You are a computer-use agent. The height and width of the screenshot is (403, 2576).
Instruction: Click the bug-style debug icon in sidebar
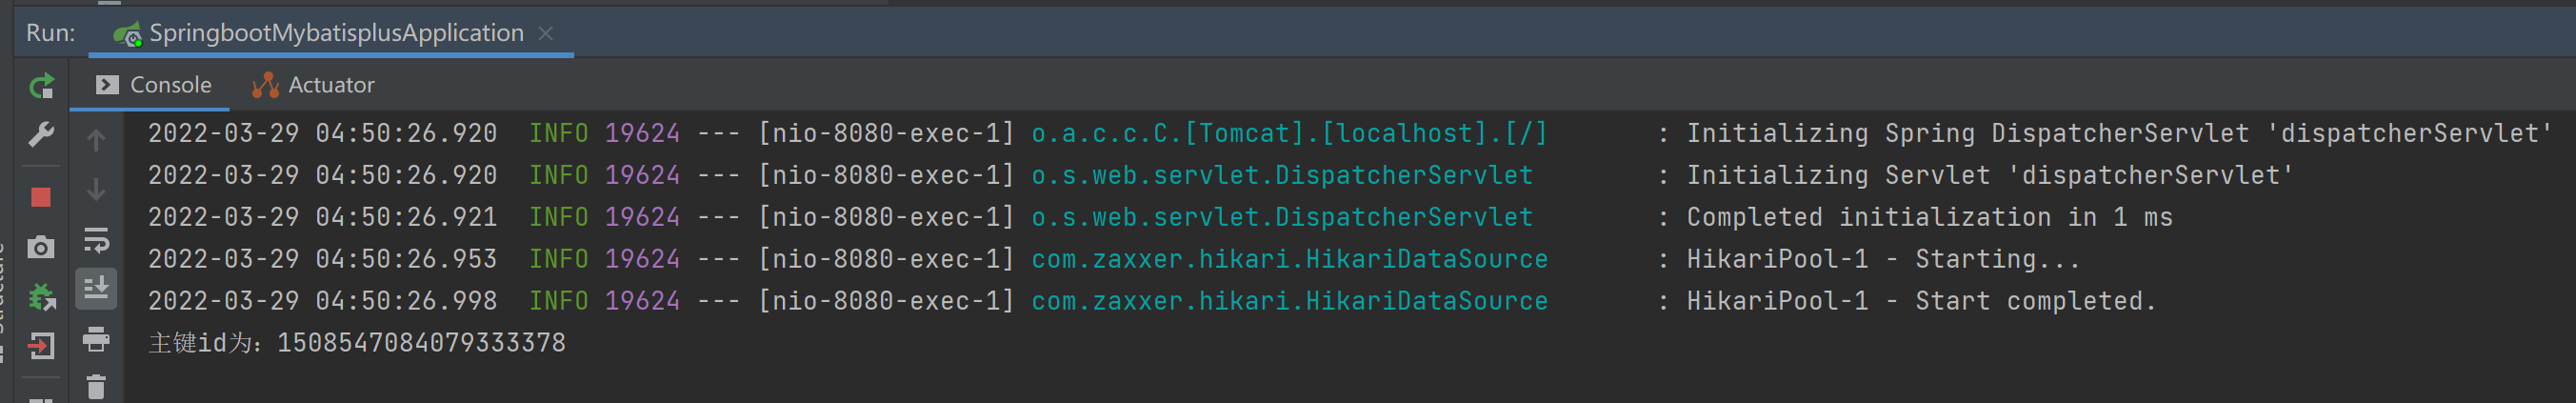click(x=41, y=297)
